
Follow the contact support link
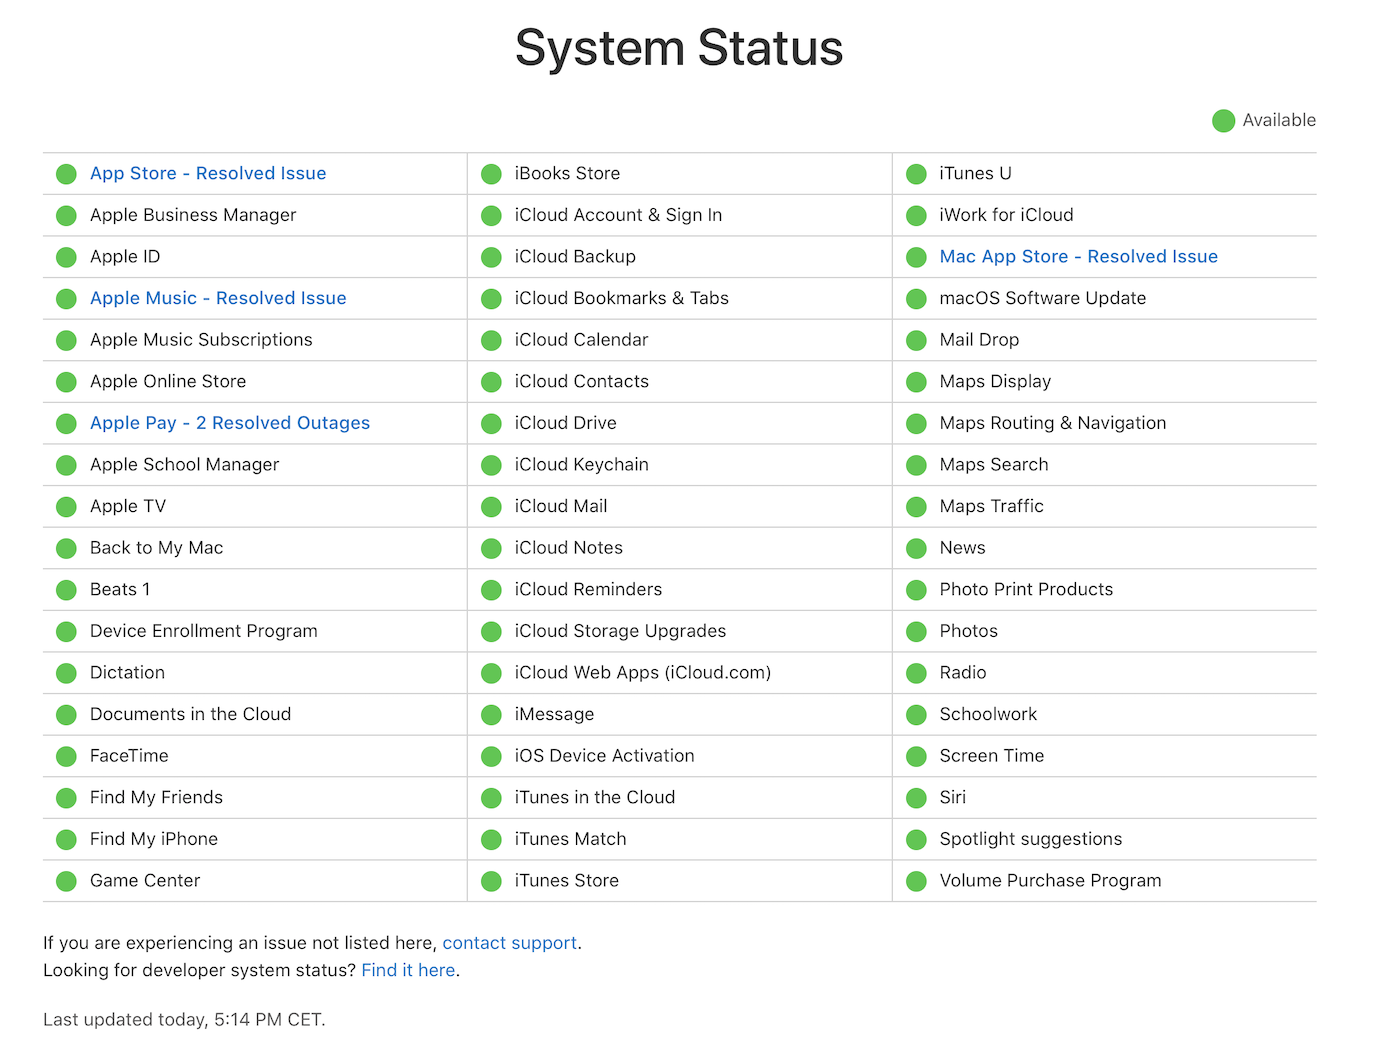tap(509, 943)
